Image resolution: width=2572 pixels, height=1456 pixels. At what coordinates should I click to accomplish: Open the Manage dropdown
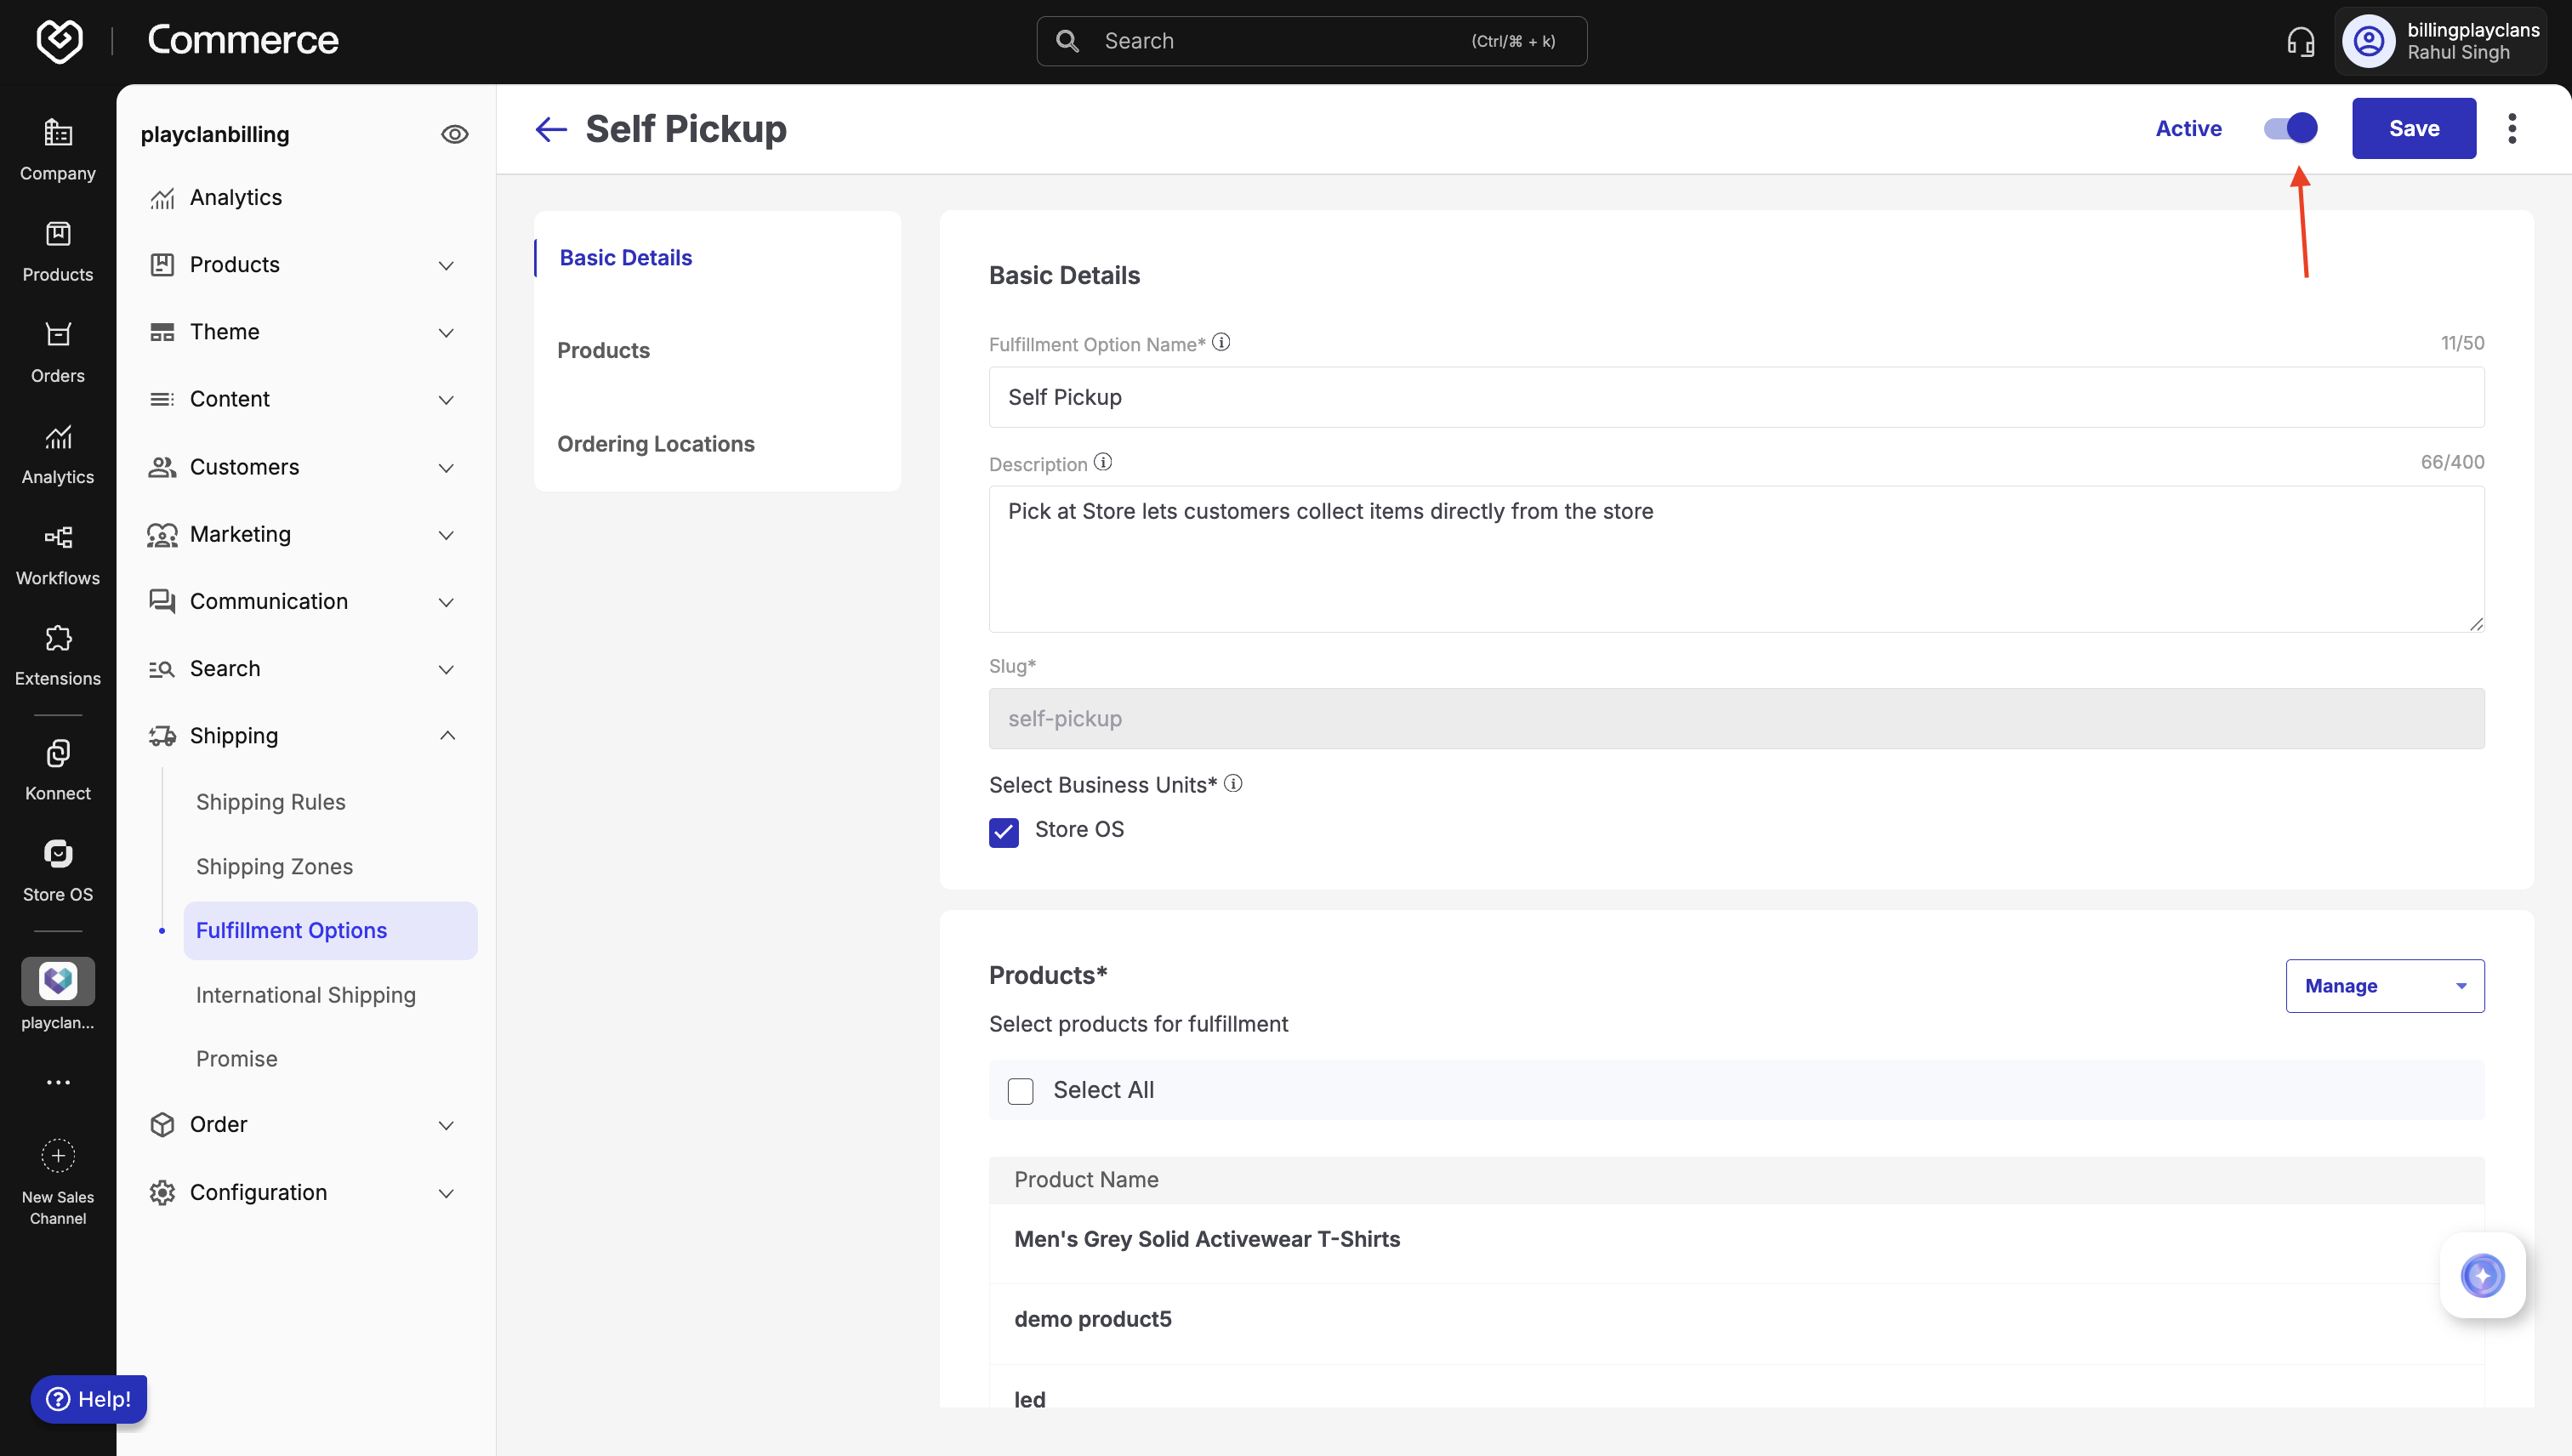click(2384, 986)
